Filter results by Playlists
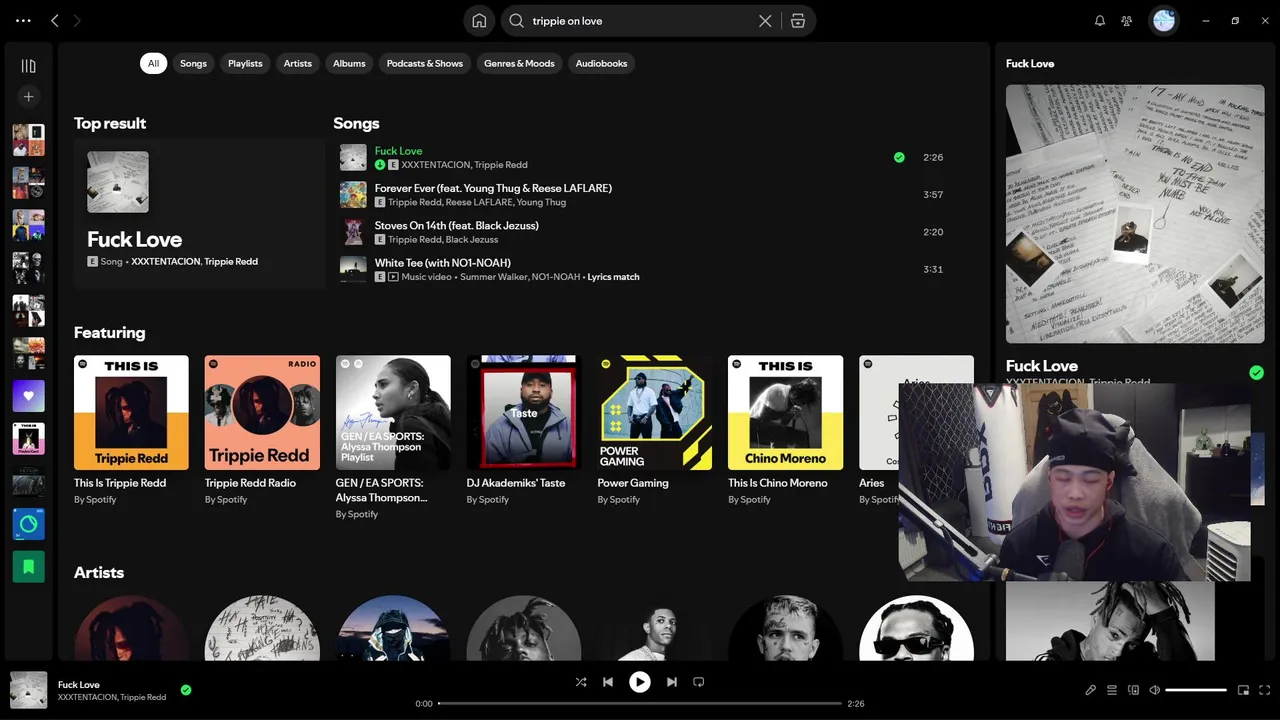 [x=245, y=63]
